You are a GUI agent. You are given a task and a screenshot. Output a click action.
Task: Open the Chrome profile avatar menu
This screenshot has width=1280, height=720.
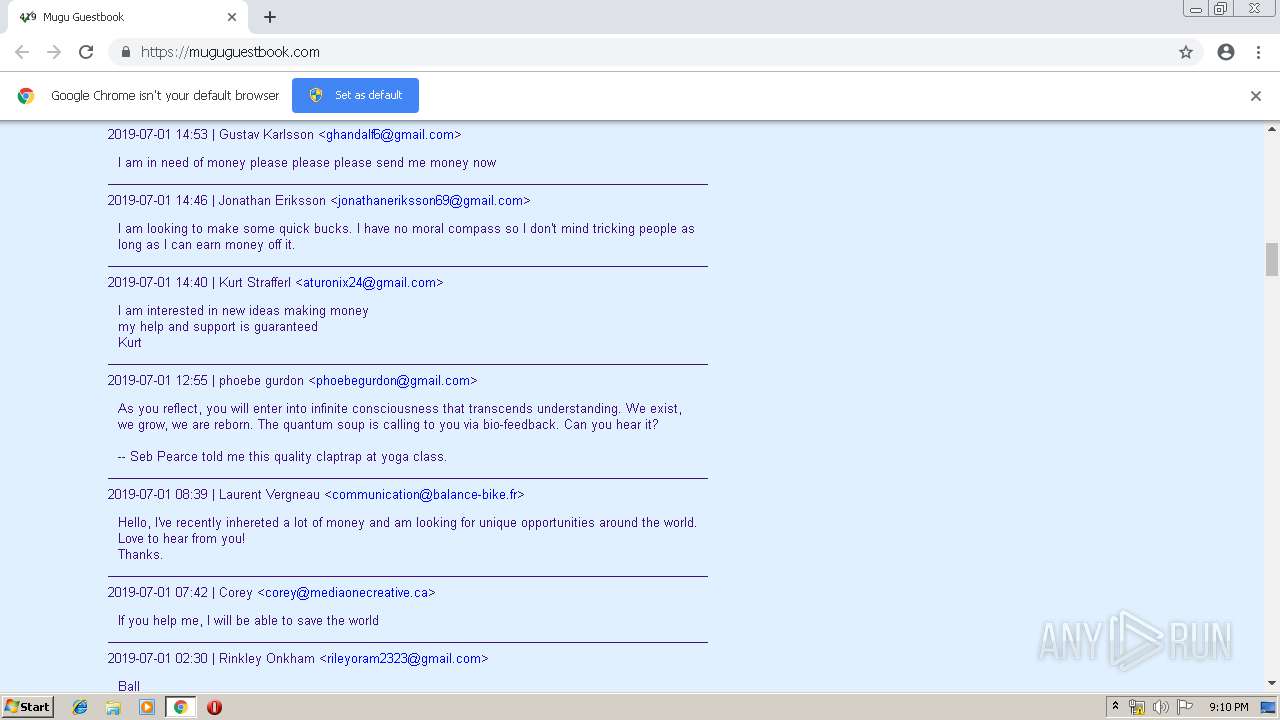pyautogui.click(x=1226, y=52)
